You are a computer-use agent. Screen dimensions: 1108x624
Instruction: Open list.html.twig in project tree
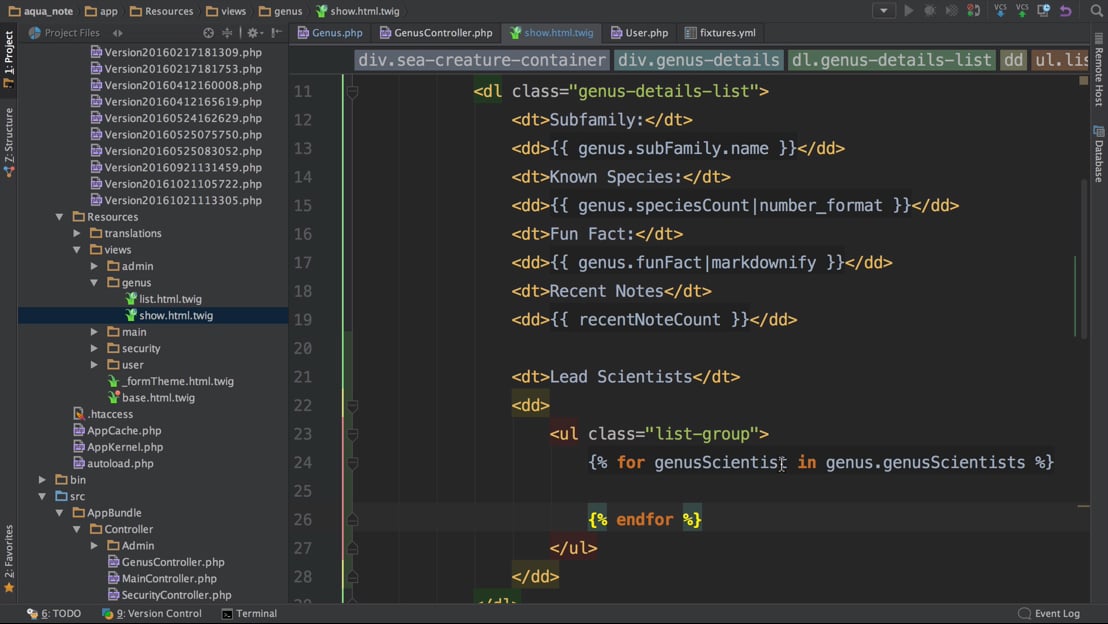click(170, 299)
